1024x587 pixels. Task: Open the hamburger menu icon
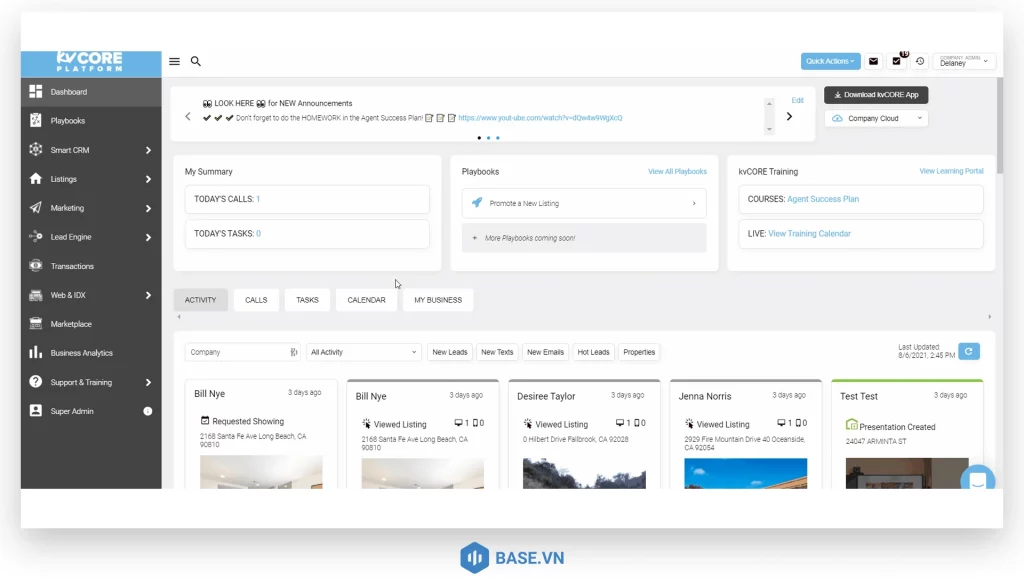point(174,61)
